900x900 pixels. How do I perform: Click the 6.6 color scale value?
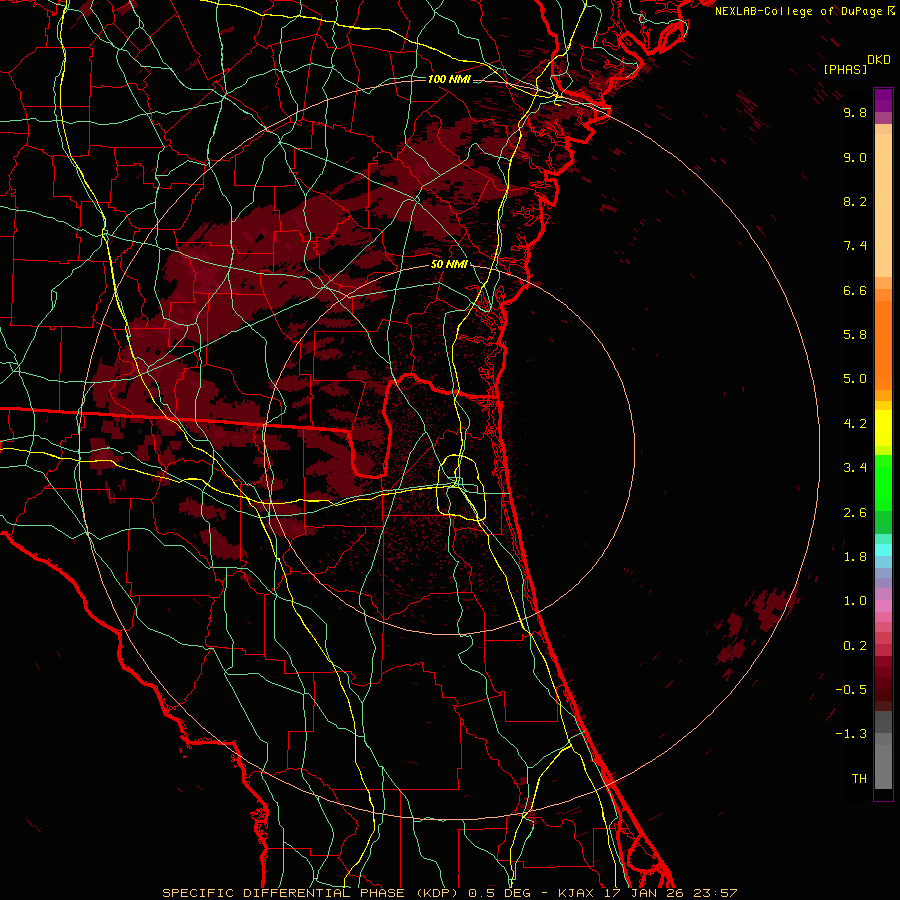(855, 290)
